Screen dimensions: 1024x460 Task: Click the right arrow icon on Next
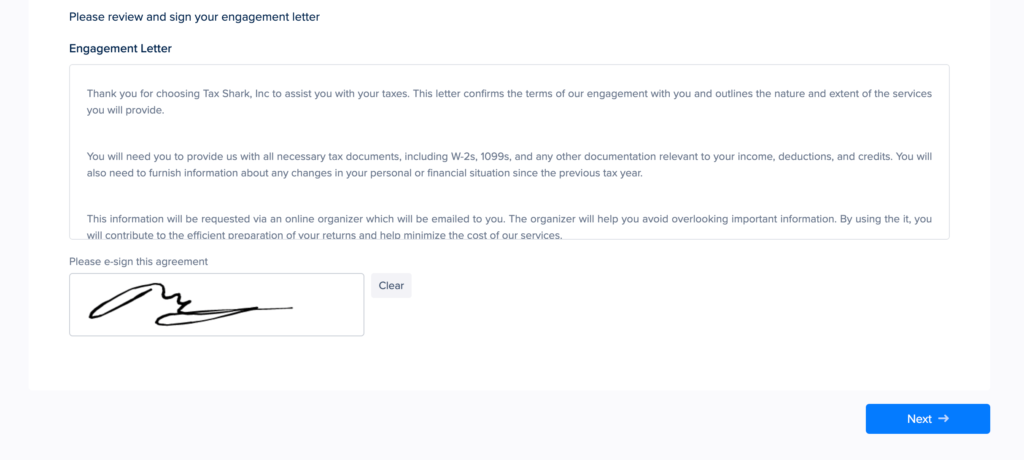tap(944, 419)
